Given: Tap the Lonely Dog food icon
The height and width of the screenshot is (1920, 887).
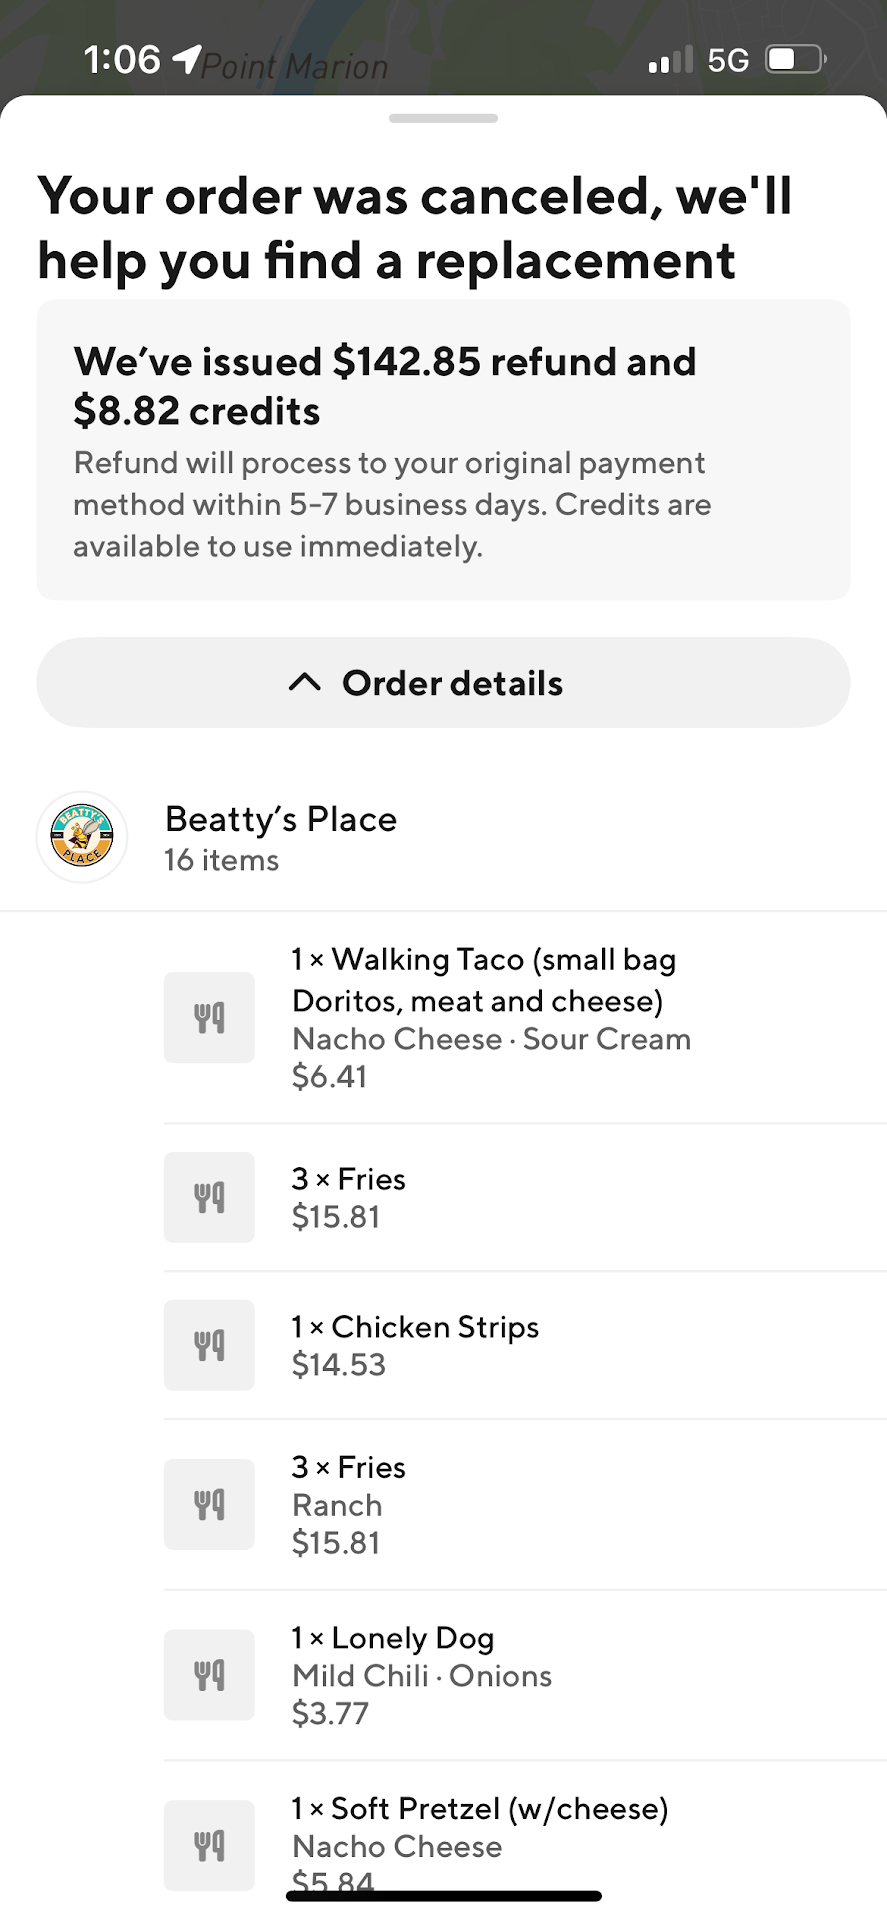Looking at the screenshot, I should tap(209, 1675).
